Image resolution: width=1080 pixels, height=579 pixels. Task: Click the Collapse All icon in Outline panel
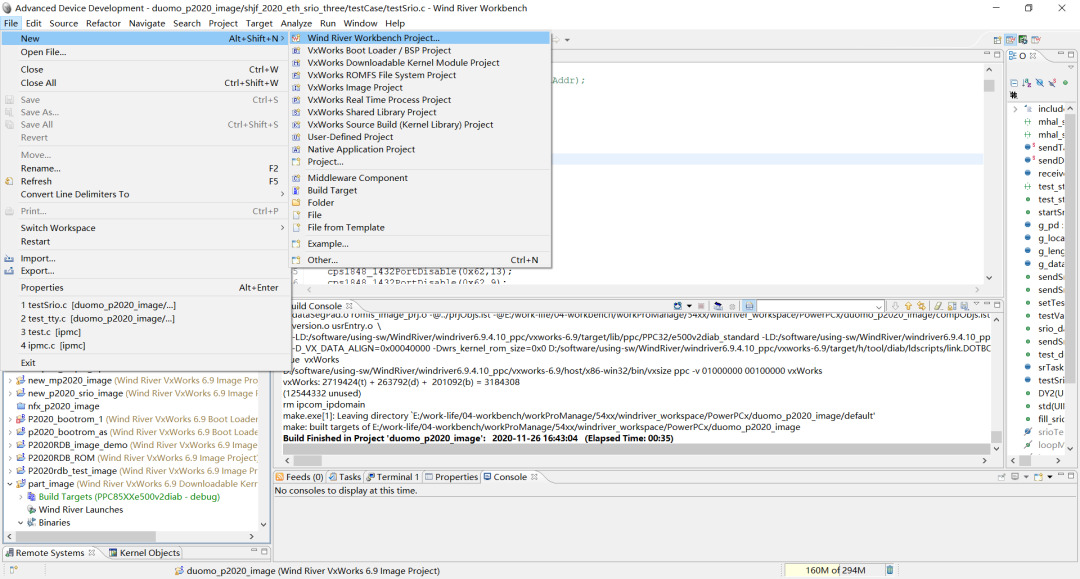pos(1014,83)
